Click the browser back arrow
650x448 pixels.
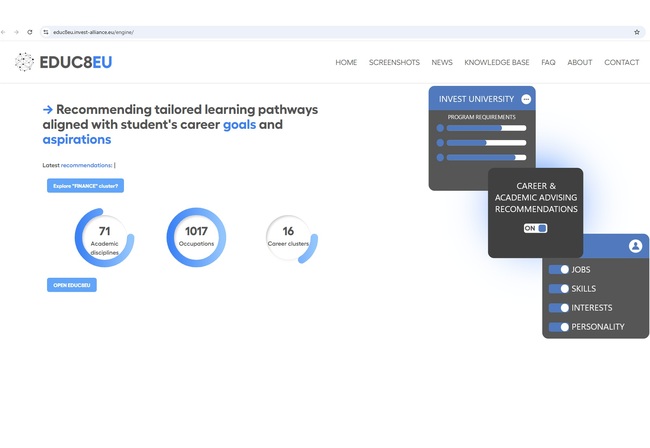click(4, 32)
